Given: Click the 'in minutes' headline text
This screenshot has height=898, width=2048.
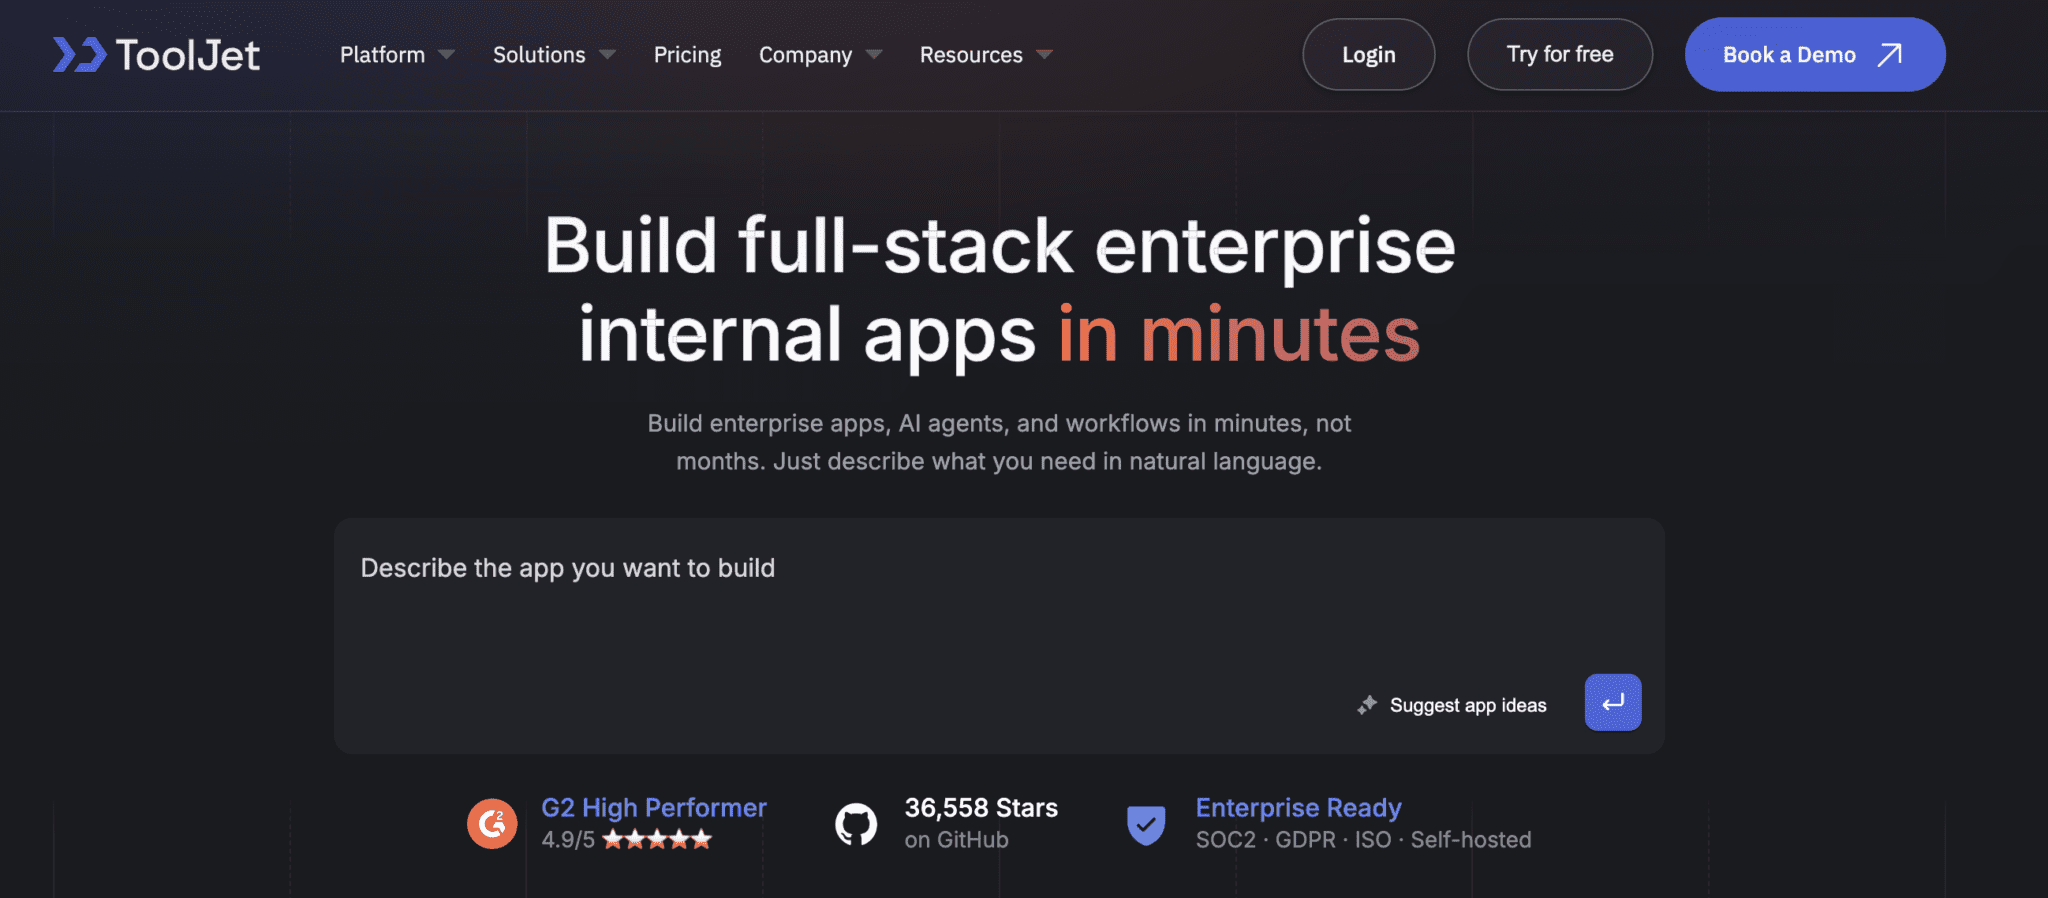Looking at the screenshot, I should 1239,334.
